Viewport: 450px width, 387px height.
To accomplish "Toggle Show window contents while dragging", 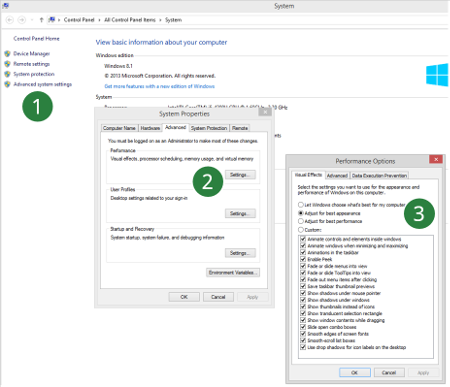I will point(303,320).
